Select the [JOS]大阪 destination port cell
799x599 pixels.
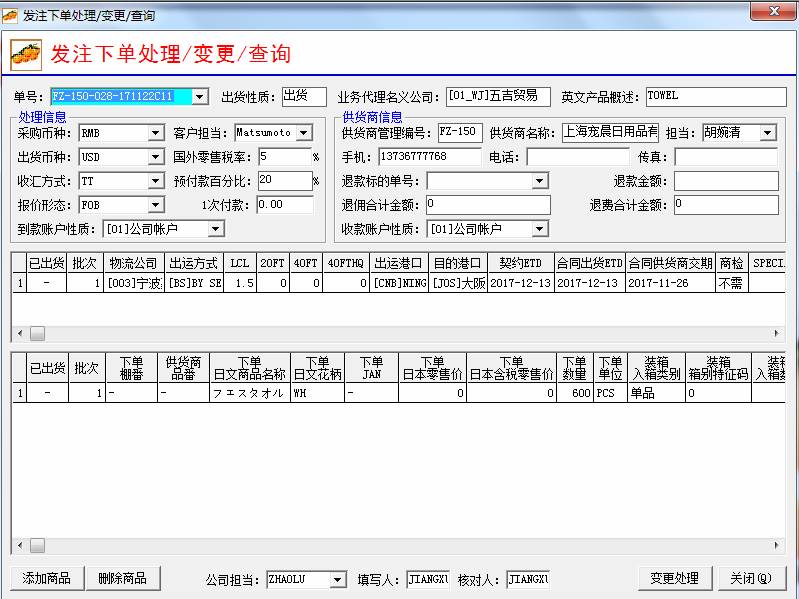pos(458,283)
